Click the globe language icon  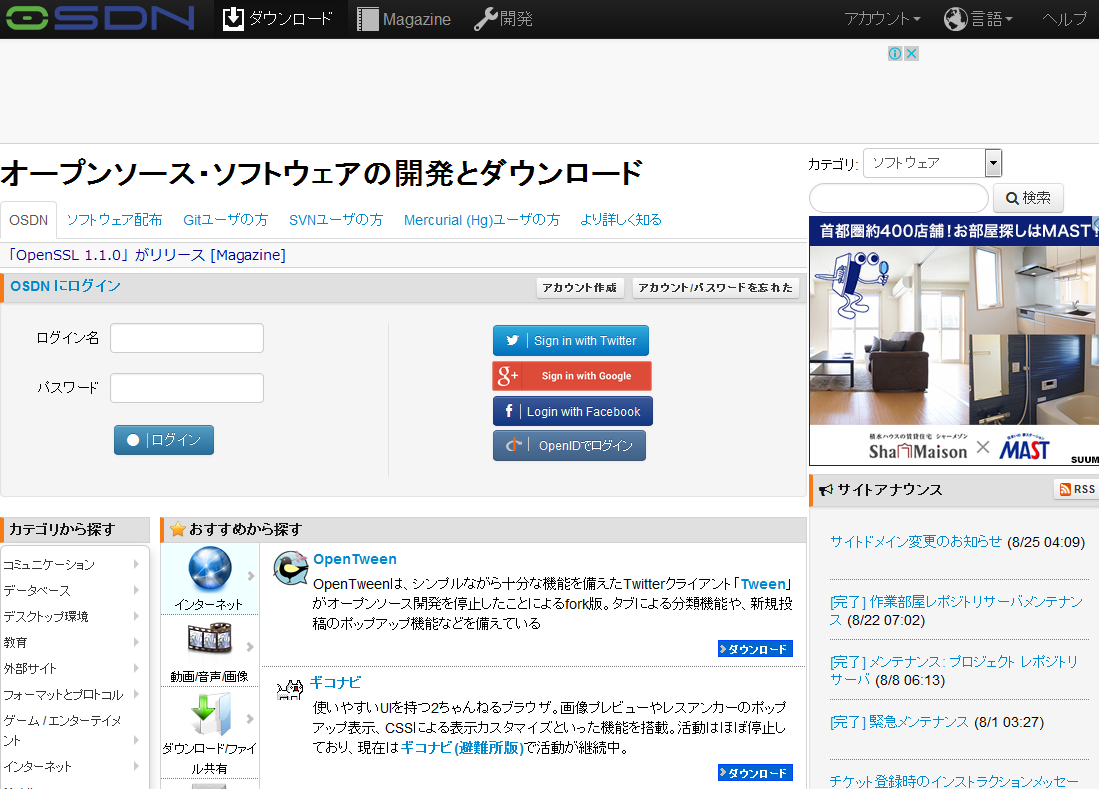pyautogui.click(x=956, y=19)
